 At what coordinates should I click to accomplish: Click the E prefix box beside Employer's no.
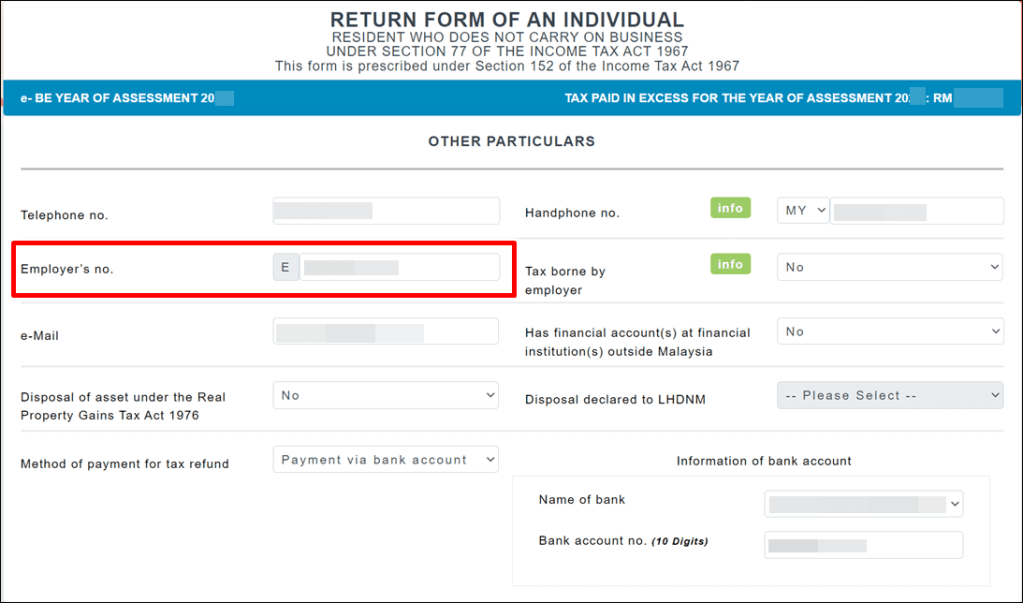coord(286,267)
